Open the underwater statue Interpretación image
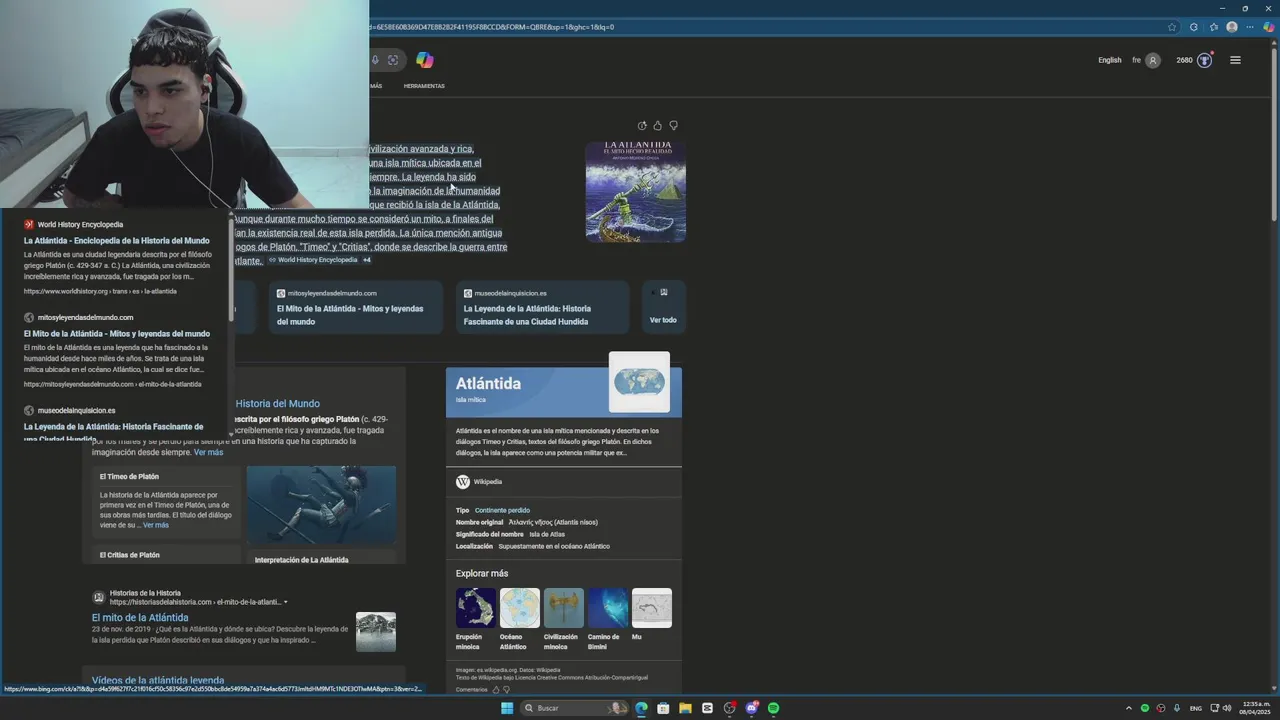 pos(321,506)
